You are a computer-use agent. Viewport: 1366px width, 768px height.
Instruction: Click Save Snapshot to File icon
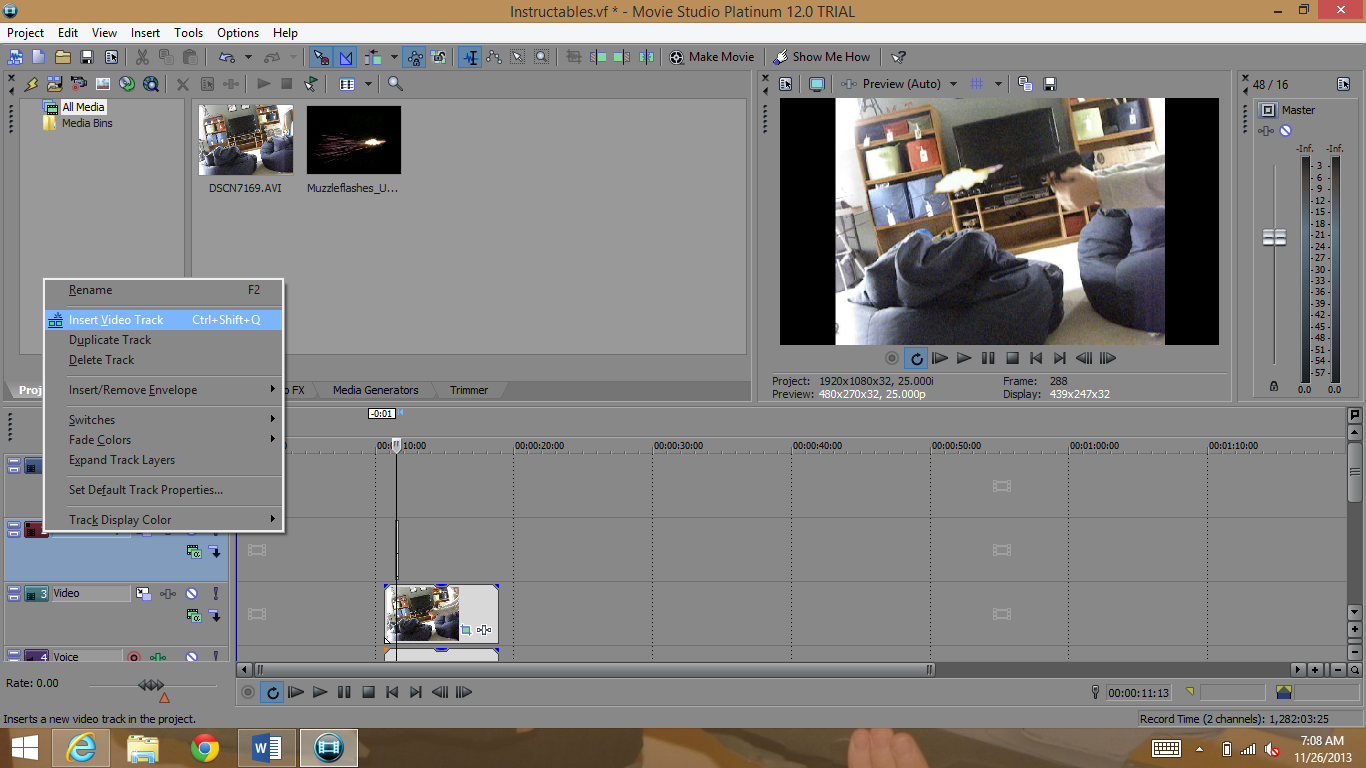tap(1050, 84)
